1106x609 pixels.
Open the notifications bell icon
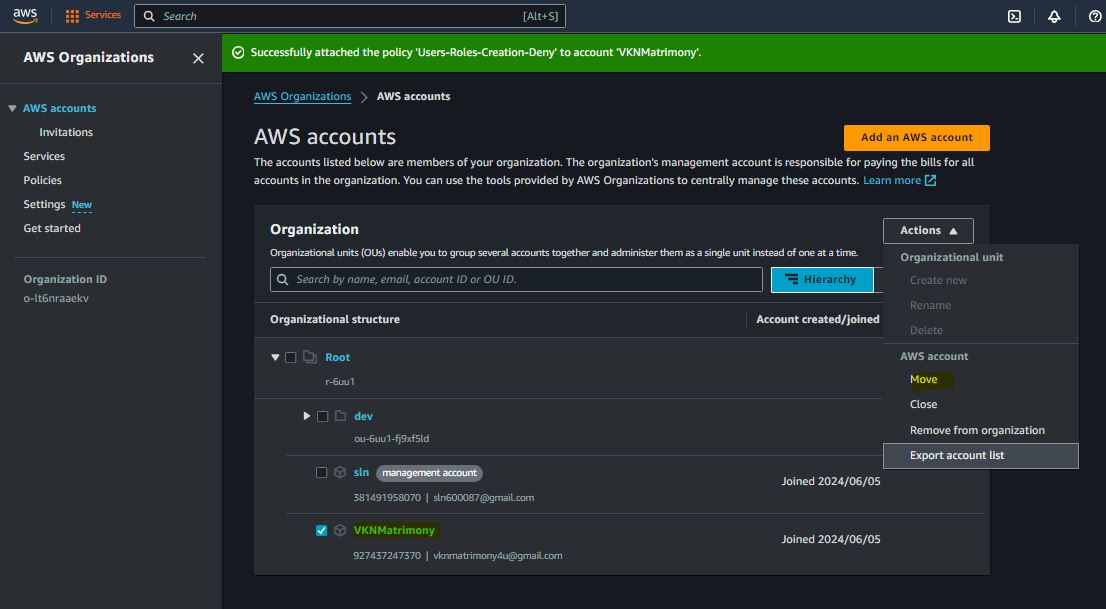tap(1054, 16)
